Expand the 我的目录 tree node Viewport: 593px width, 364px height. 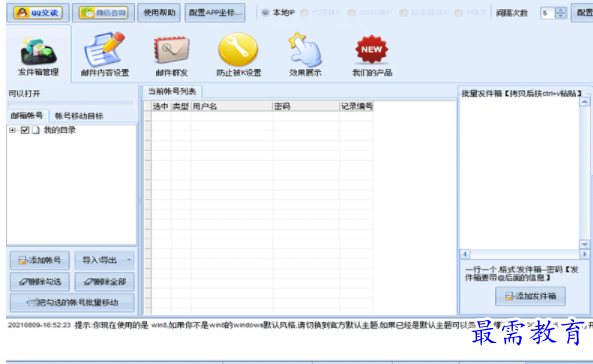tap(12, 130)
